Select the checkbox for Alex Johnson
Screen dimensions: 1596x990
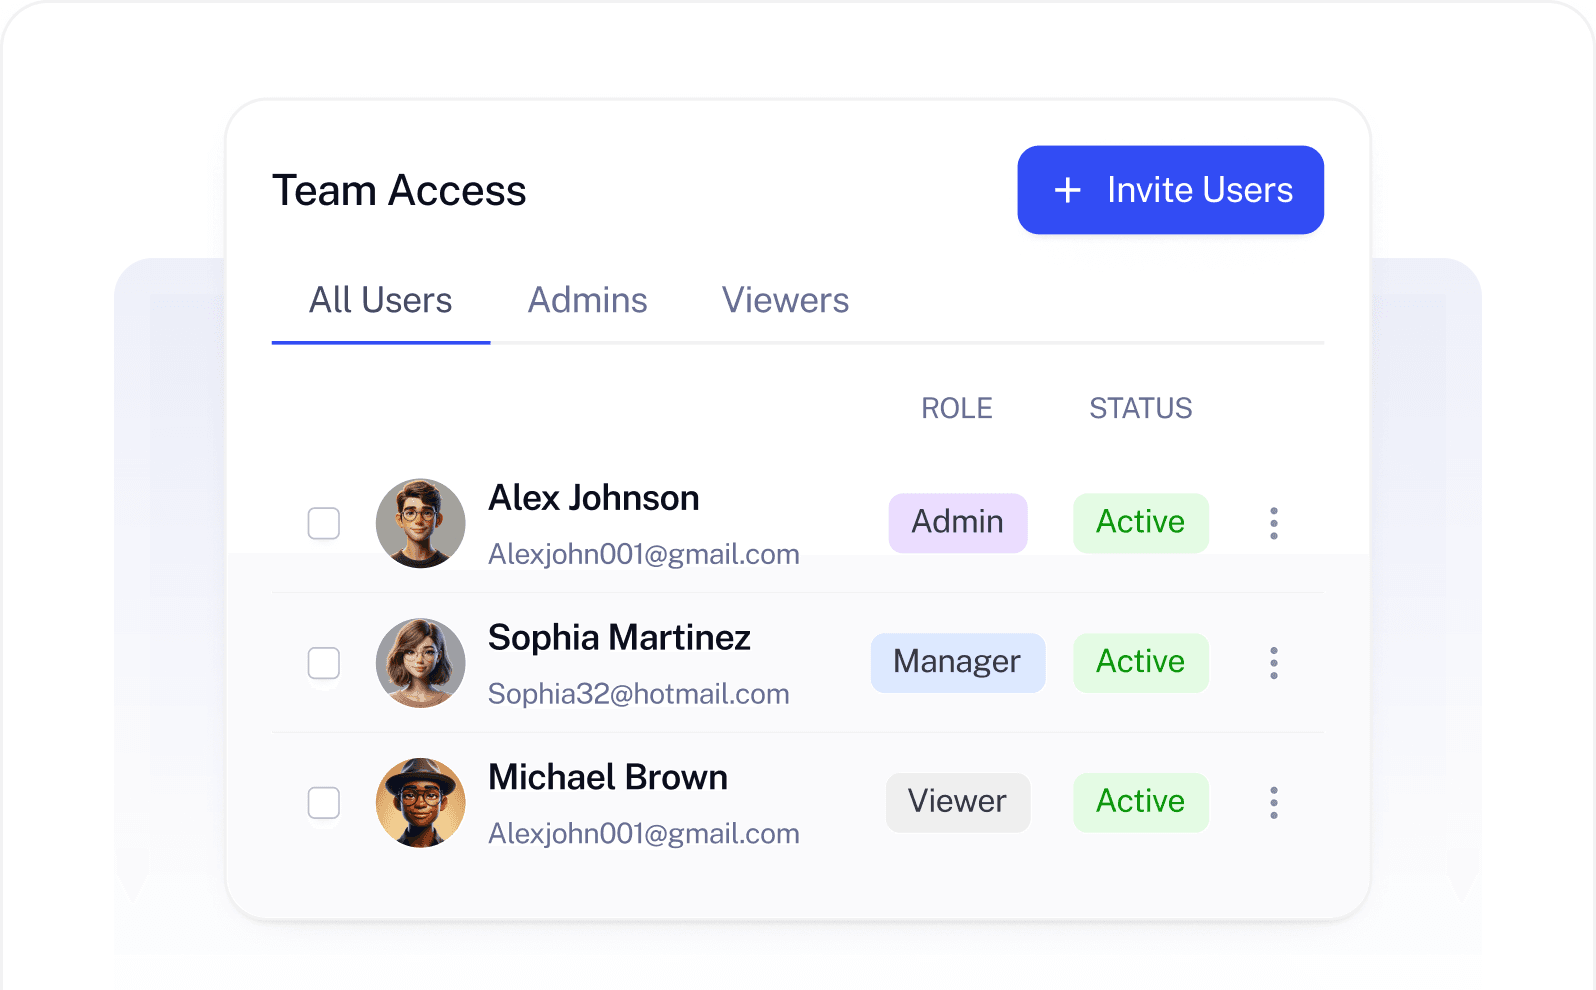324,523
